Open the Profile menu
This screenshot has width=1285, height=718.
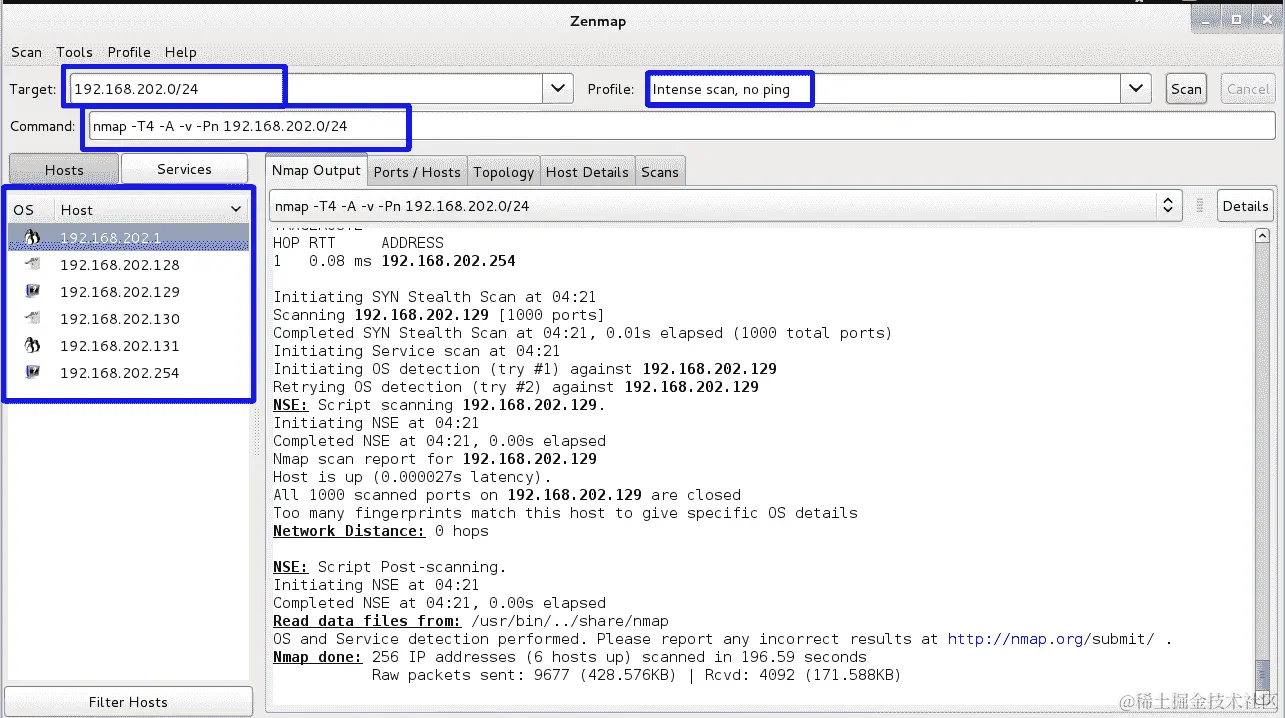click(129, 52)
